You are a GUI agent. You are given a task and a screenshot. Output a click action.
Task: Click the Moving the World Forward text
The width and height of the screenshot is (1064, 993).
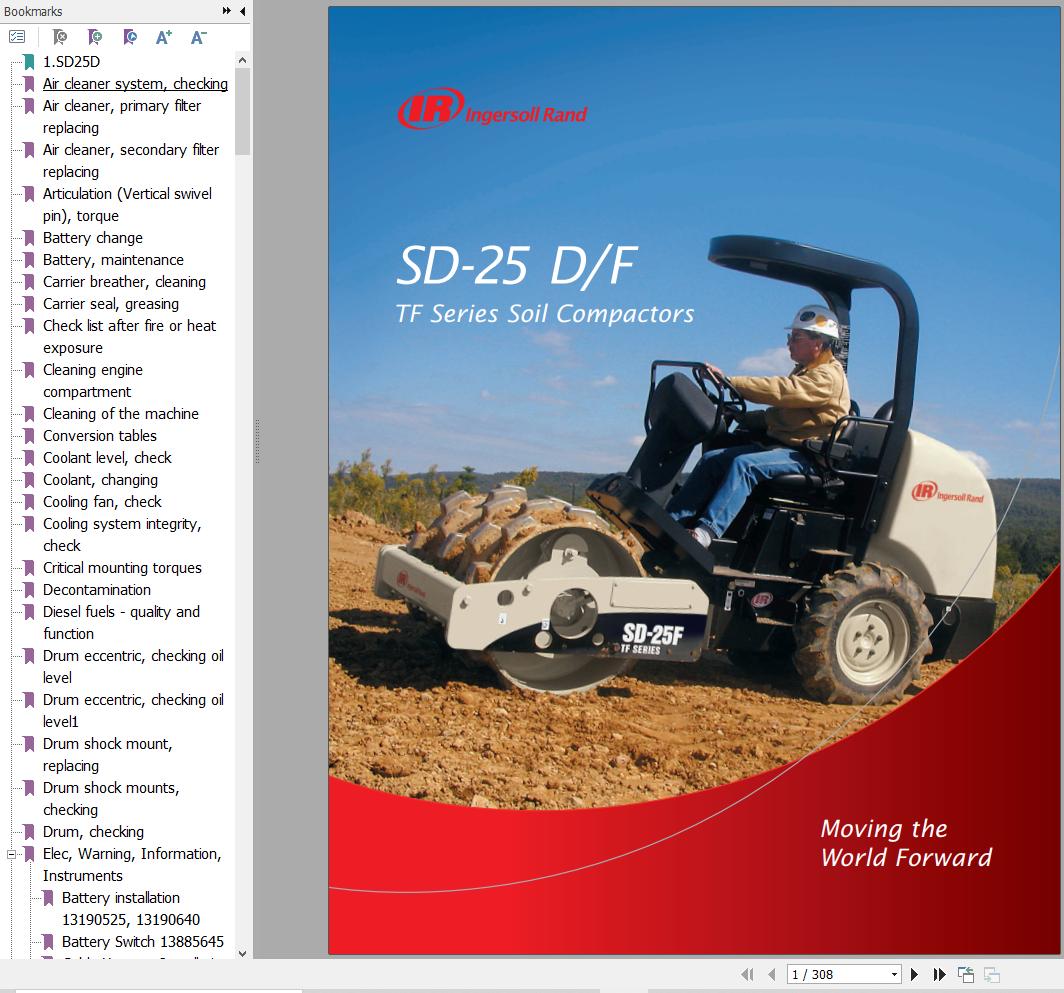tap(906, 843)
